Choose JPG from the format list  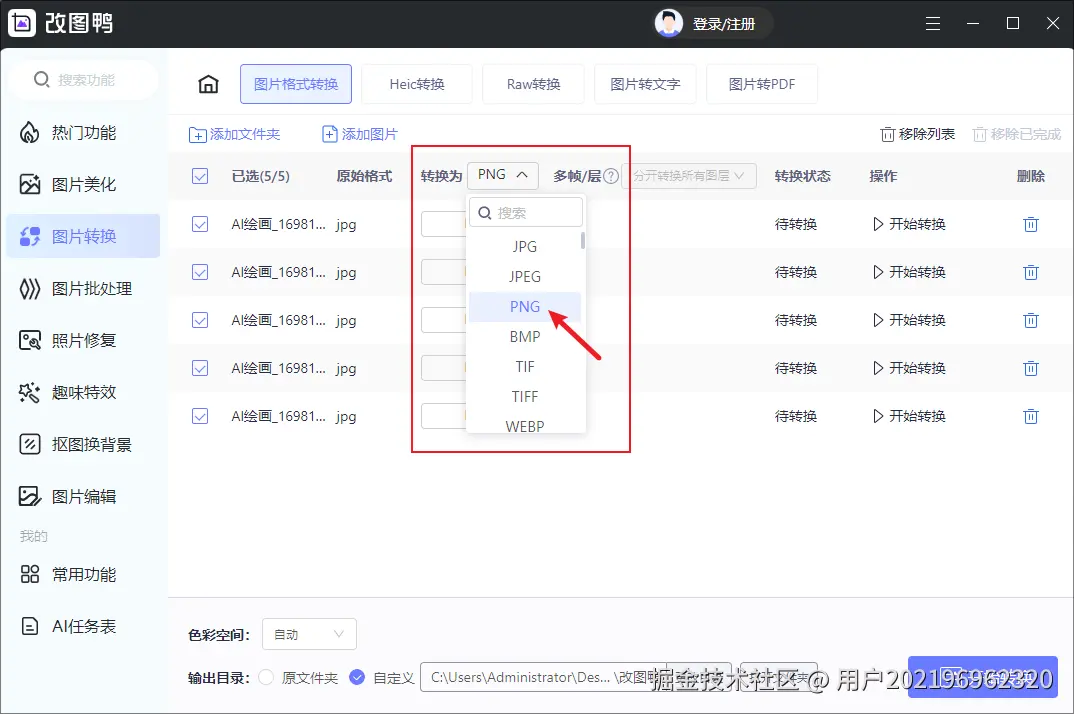[525, 247]
